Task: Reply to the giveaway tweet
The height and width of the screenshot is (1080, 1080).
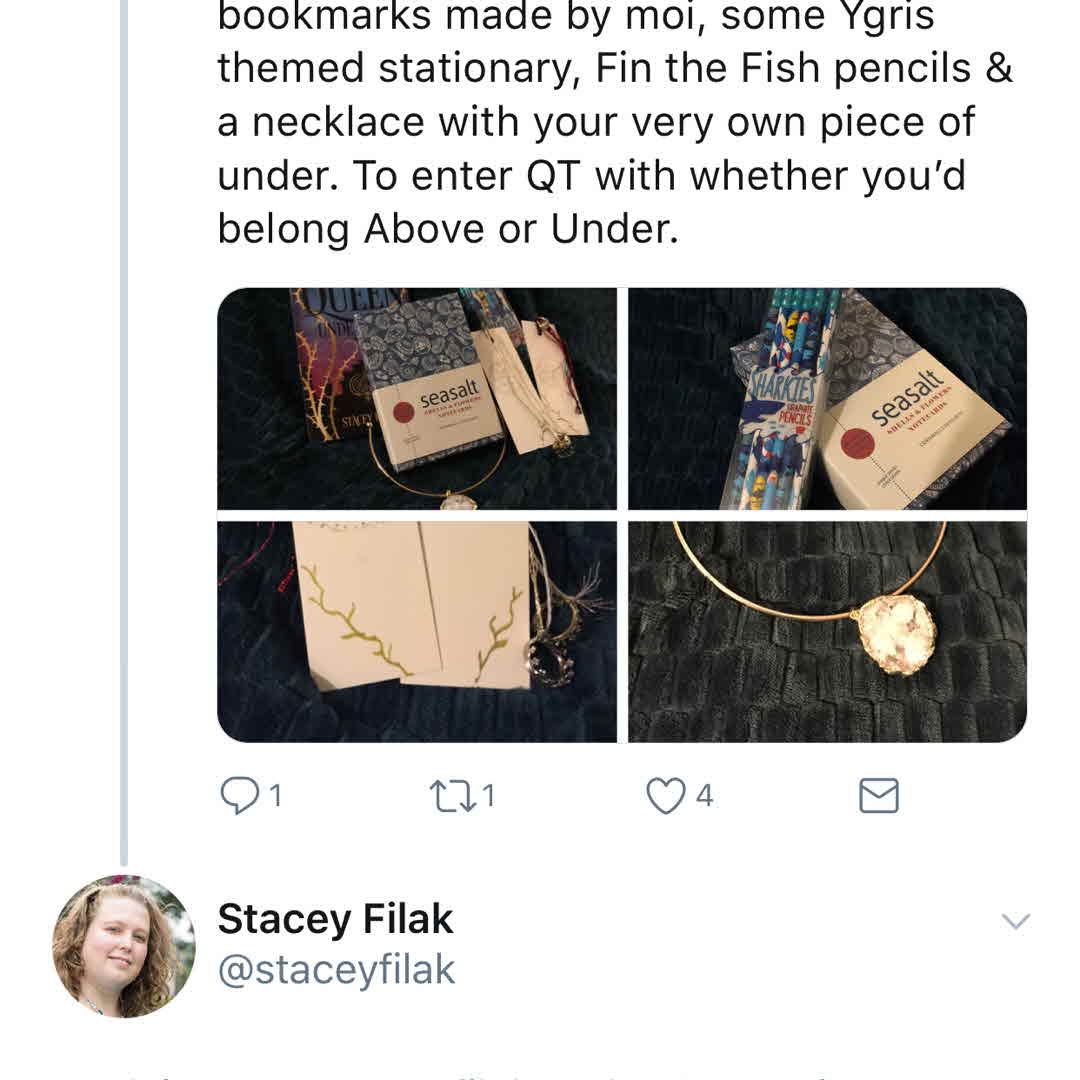Action: click(x=239, y=796)
